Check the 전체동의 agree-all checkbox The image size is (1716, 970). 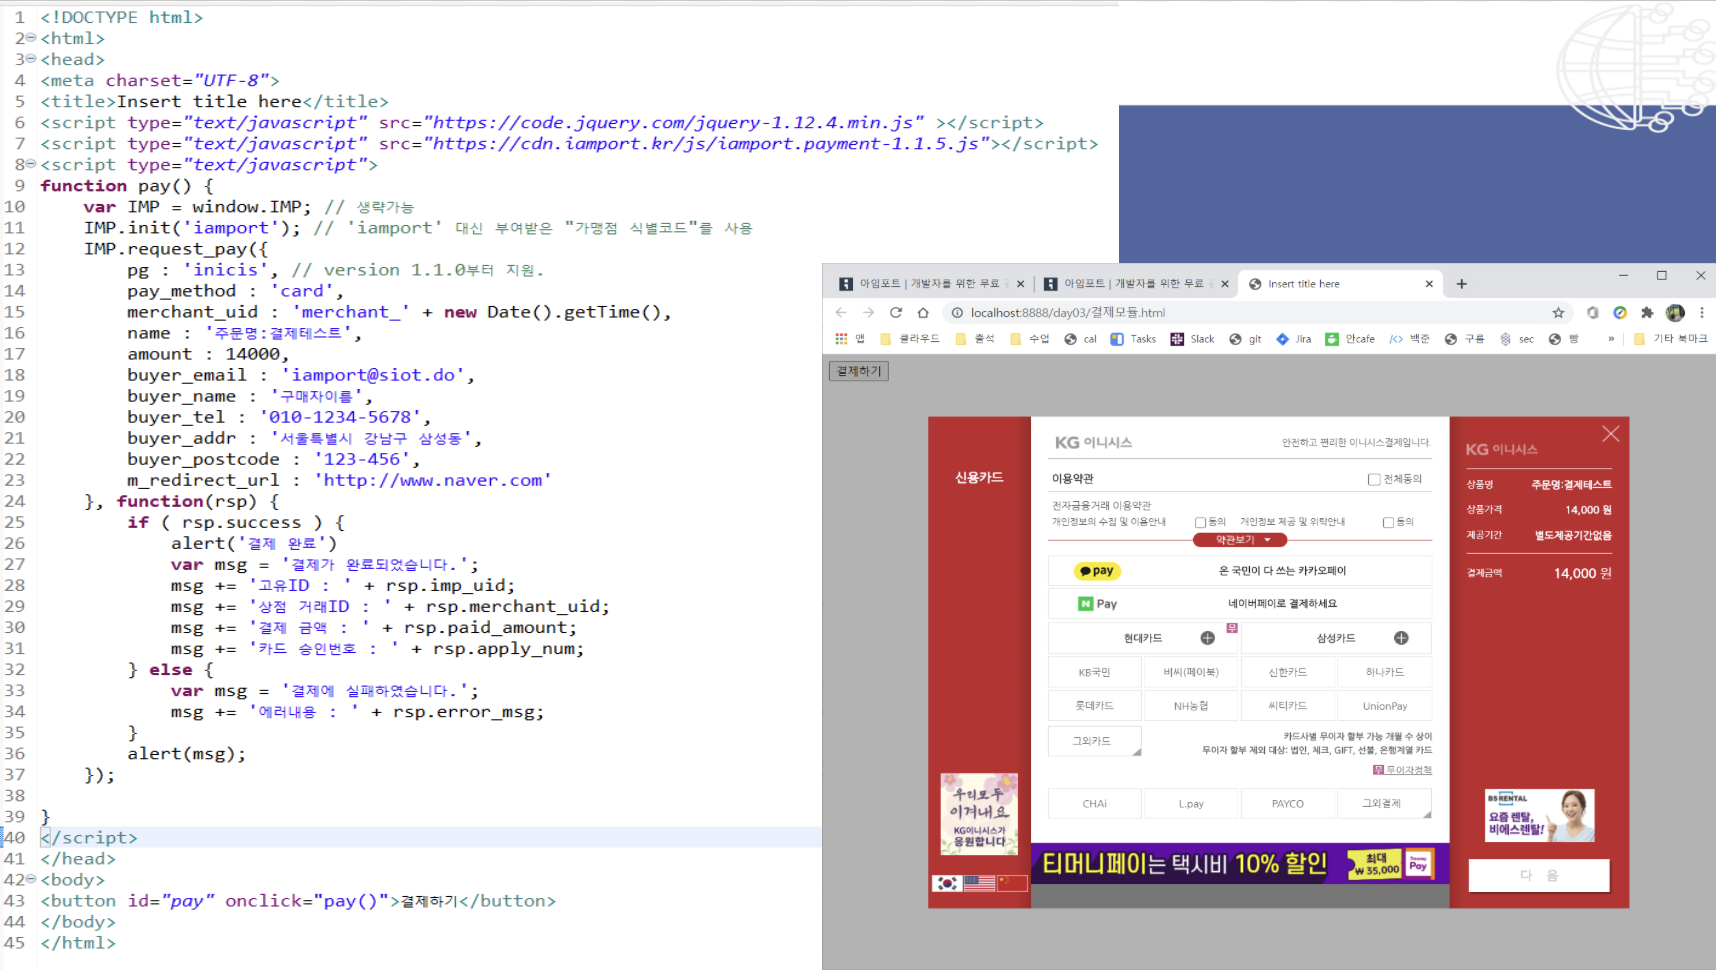pyautogui.click(x=1374, y=479)
